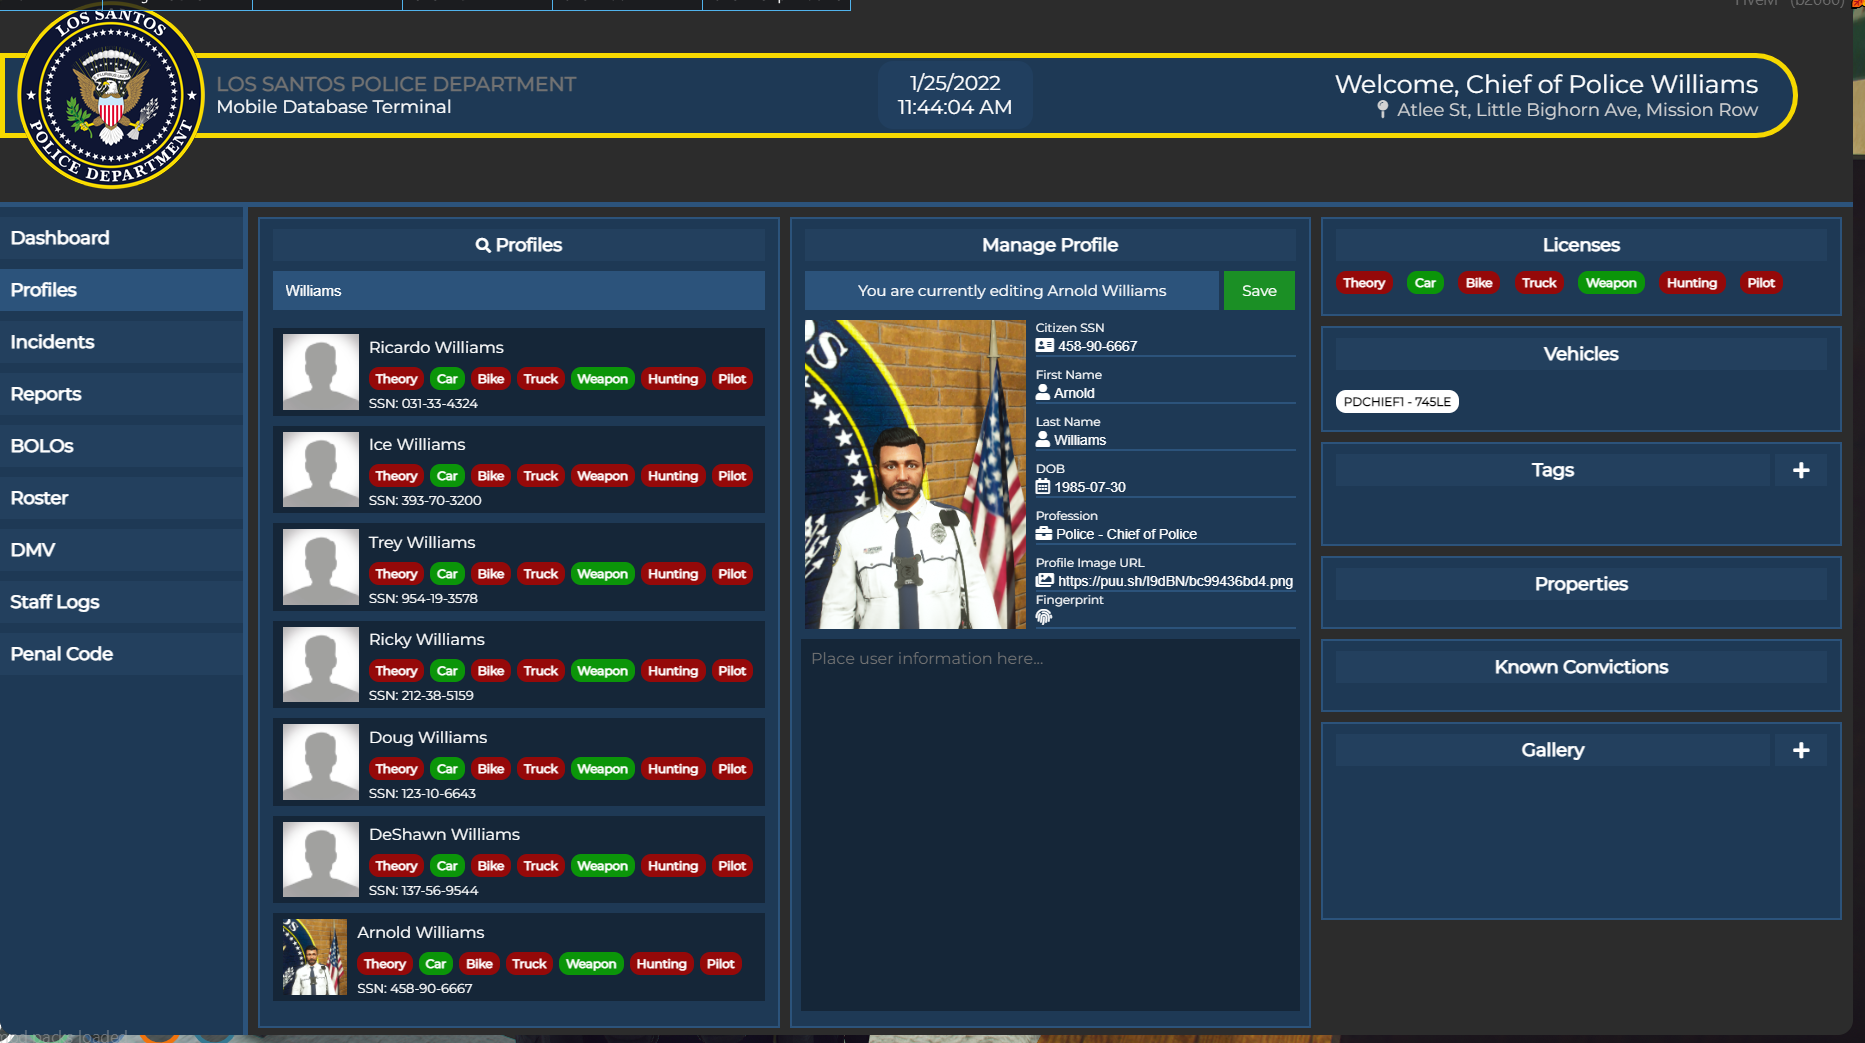Click the Last Name person icon
This screenshot has width=1865, height=1043.
click(x=1043, y=439)
